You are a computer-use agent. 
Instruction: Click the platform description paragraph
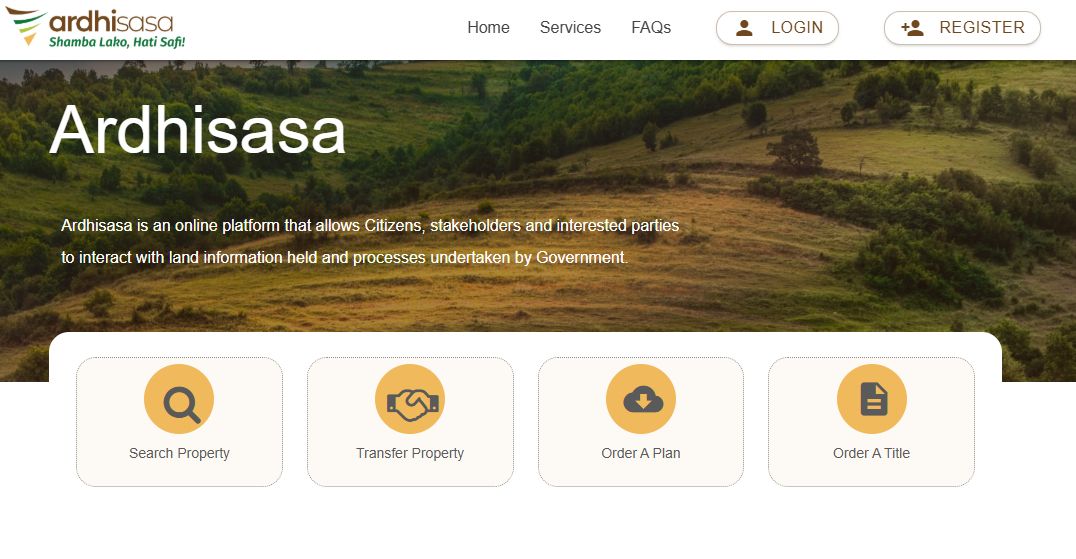coord(370,241)
